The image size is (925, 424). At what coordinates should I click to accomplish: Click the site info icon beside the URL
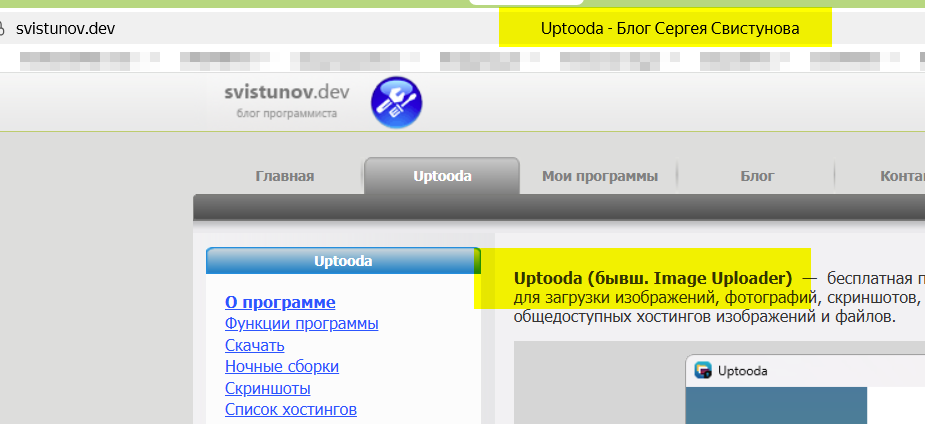[x=2, y=28]
